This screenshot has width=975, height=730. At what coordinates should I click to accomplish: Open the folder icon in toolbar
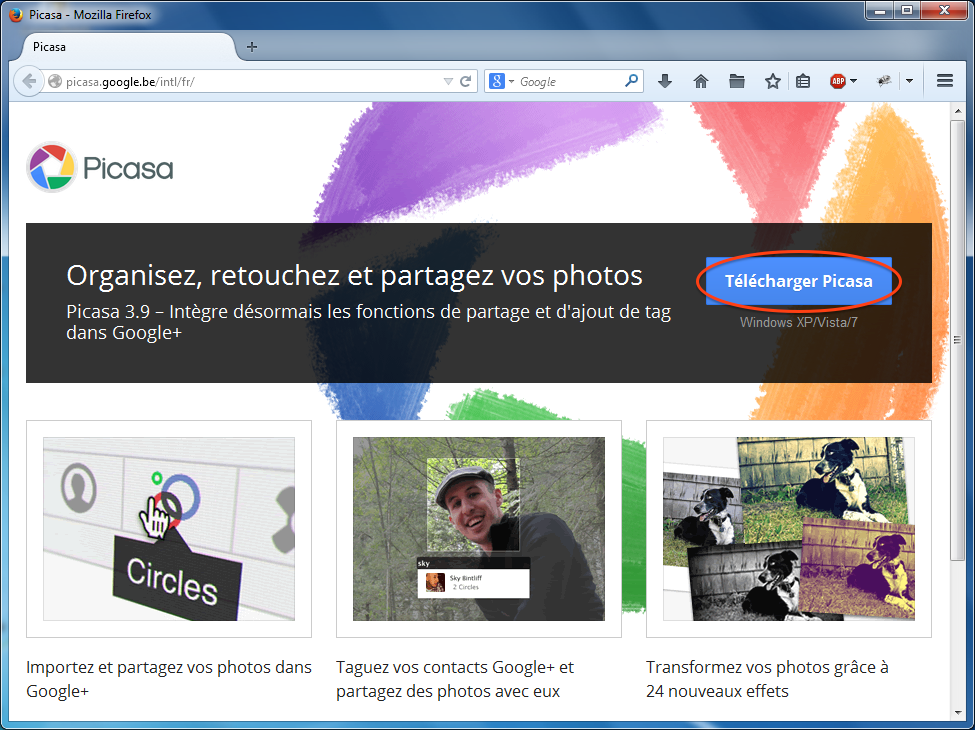pyautogui.click(x=737, y=81)
